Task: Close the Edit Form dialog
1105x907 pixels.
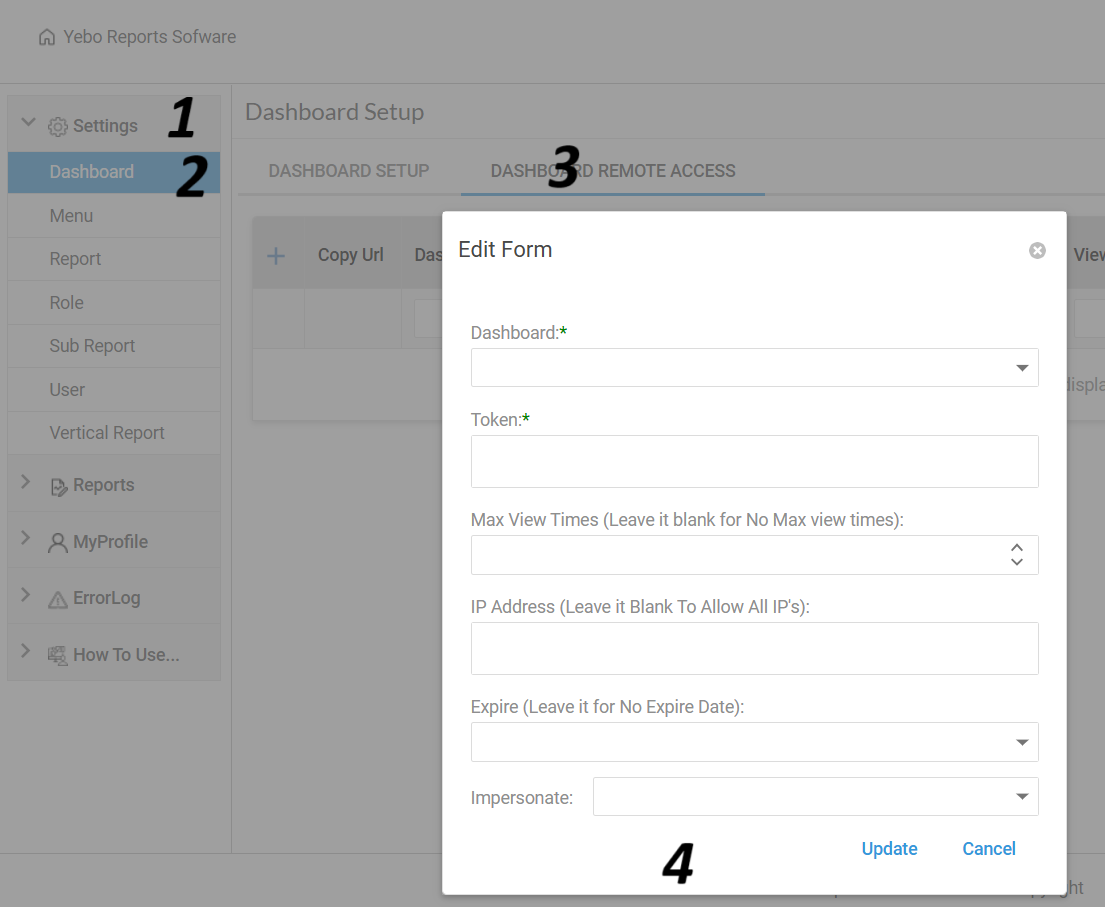Action: point(1037,251)
